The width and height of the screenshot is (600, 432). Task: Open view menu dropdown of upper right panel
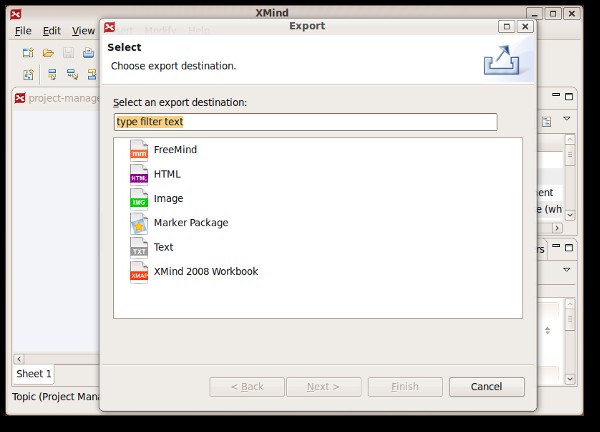click(x=567, y=119)
